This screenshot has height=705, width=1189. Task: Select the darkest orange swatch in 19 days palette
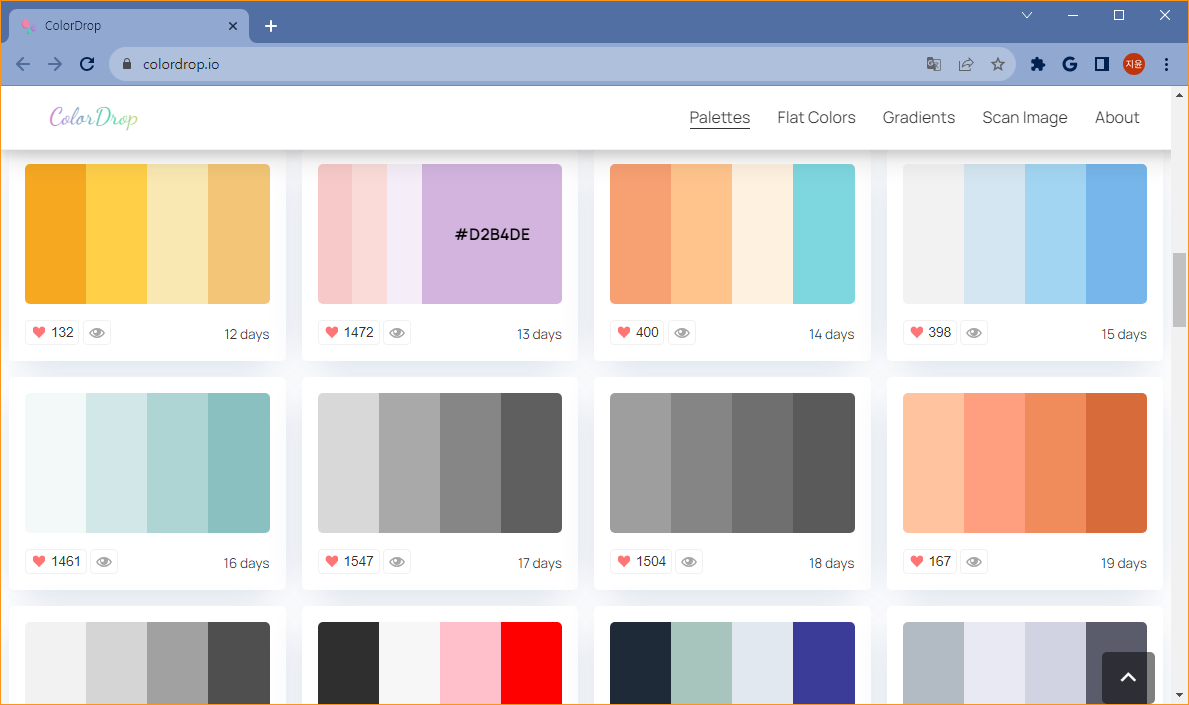pos(1116,462)
